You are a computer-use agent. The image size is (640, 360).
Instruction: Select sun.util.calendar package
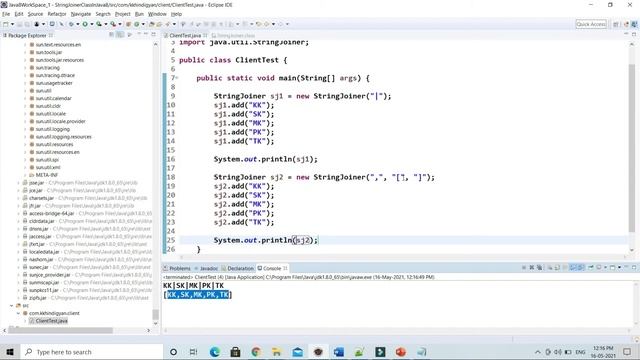[53, 98]
